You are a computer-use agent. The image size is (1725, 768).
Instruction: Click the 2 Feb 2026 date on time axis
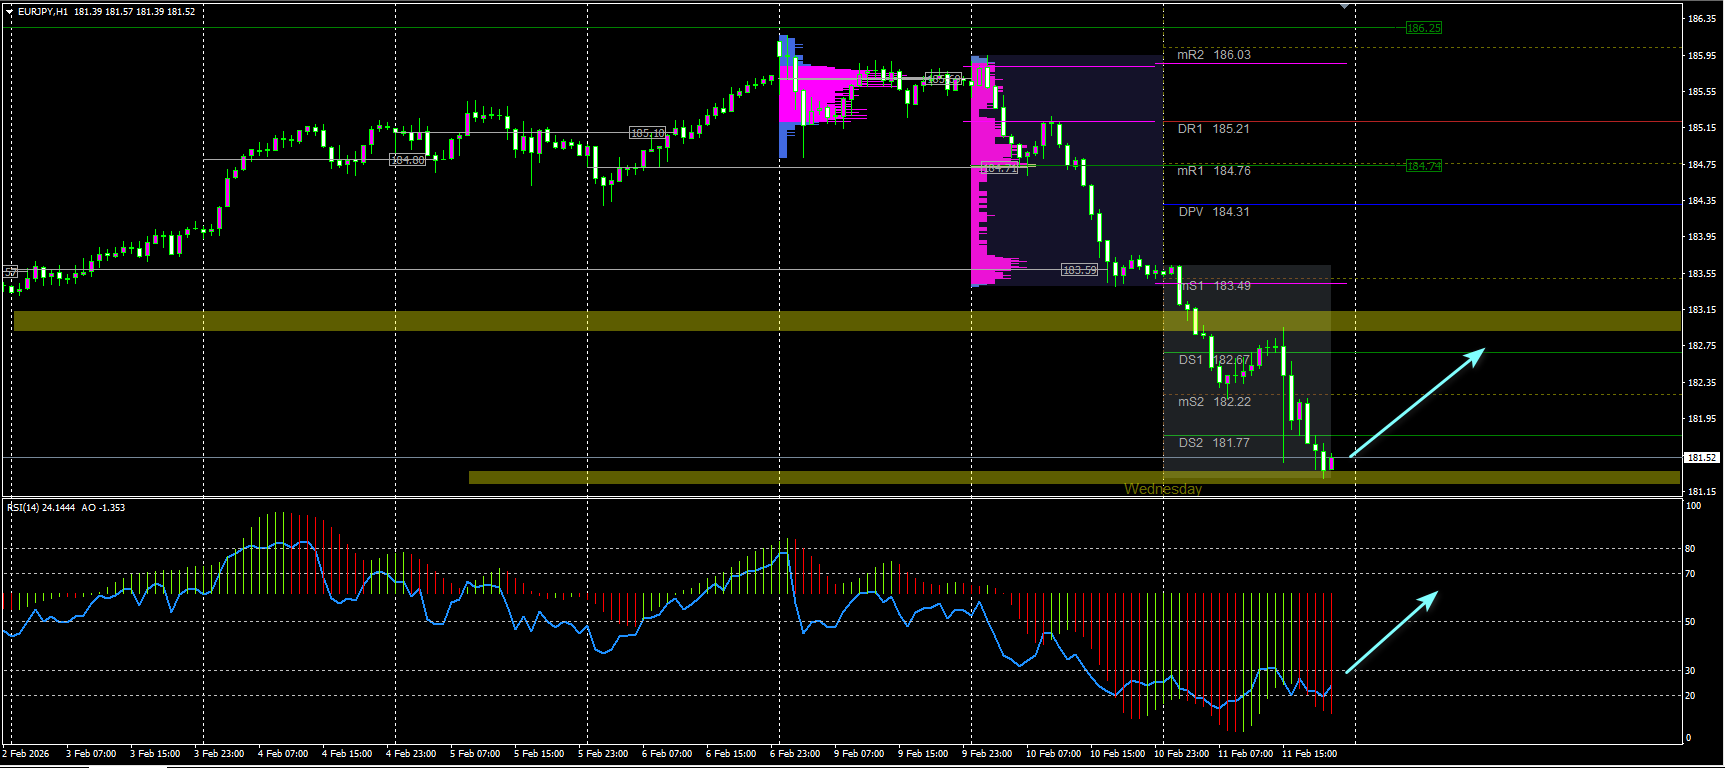point(26,754)
